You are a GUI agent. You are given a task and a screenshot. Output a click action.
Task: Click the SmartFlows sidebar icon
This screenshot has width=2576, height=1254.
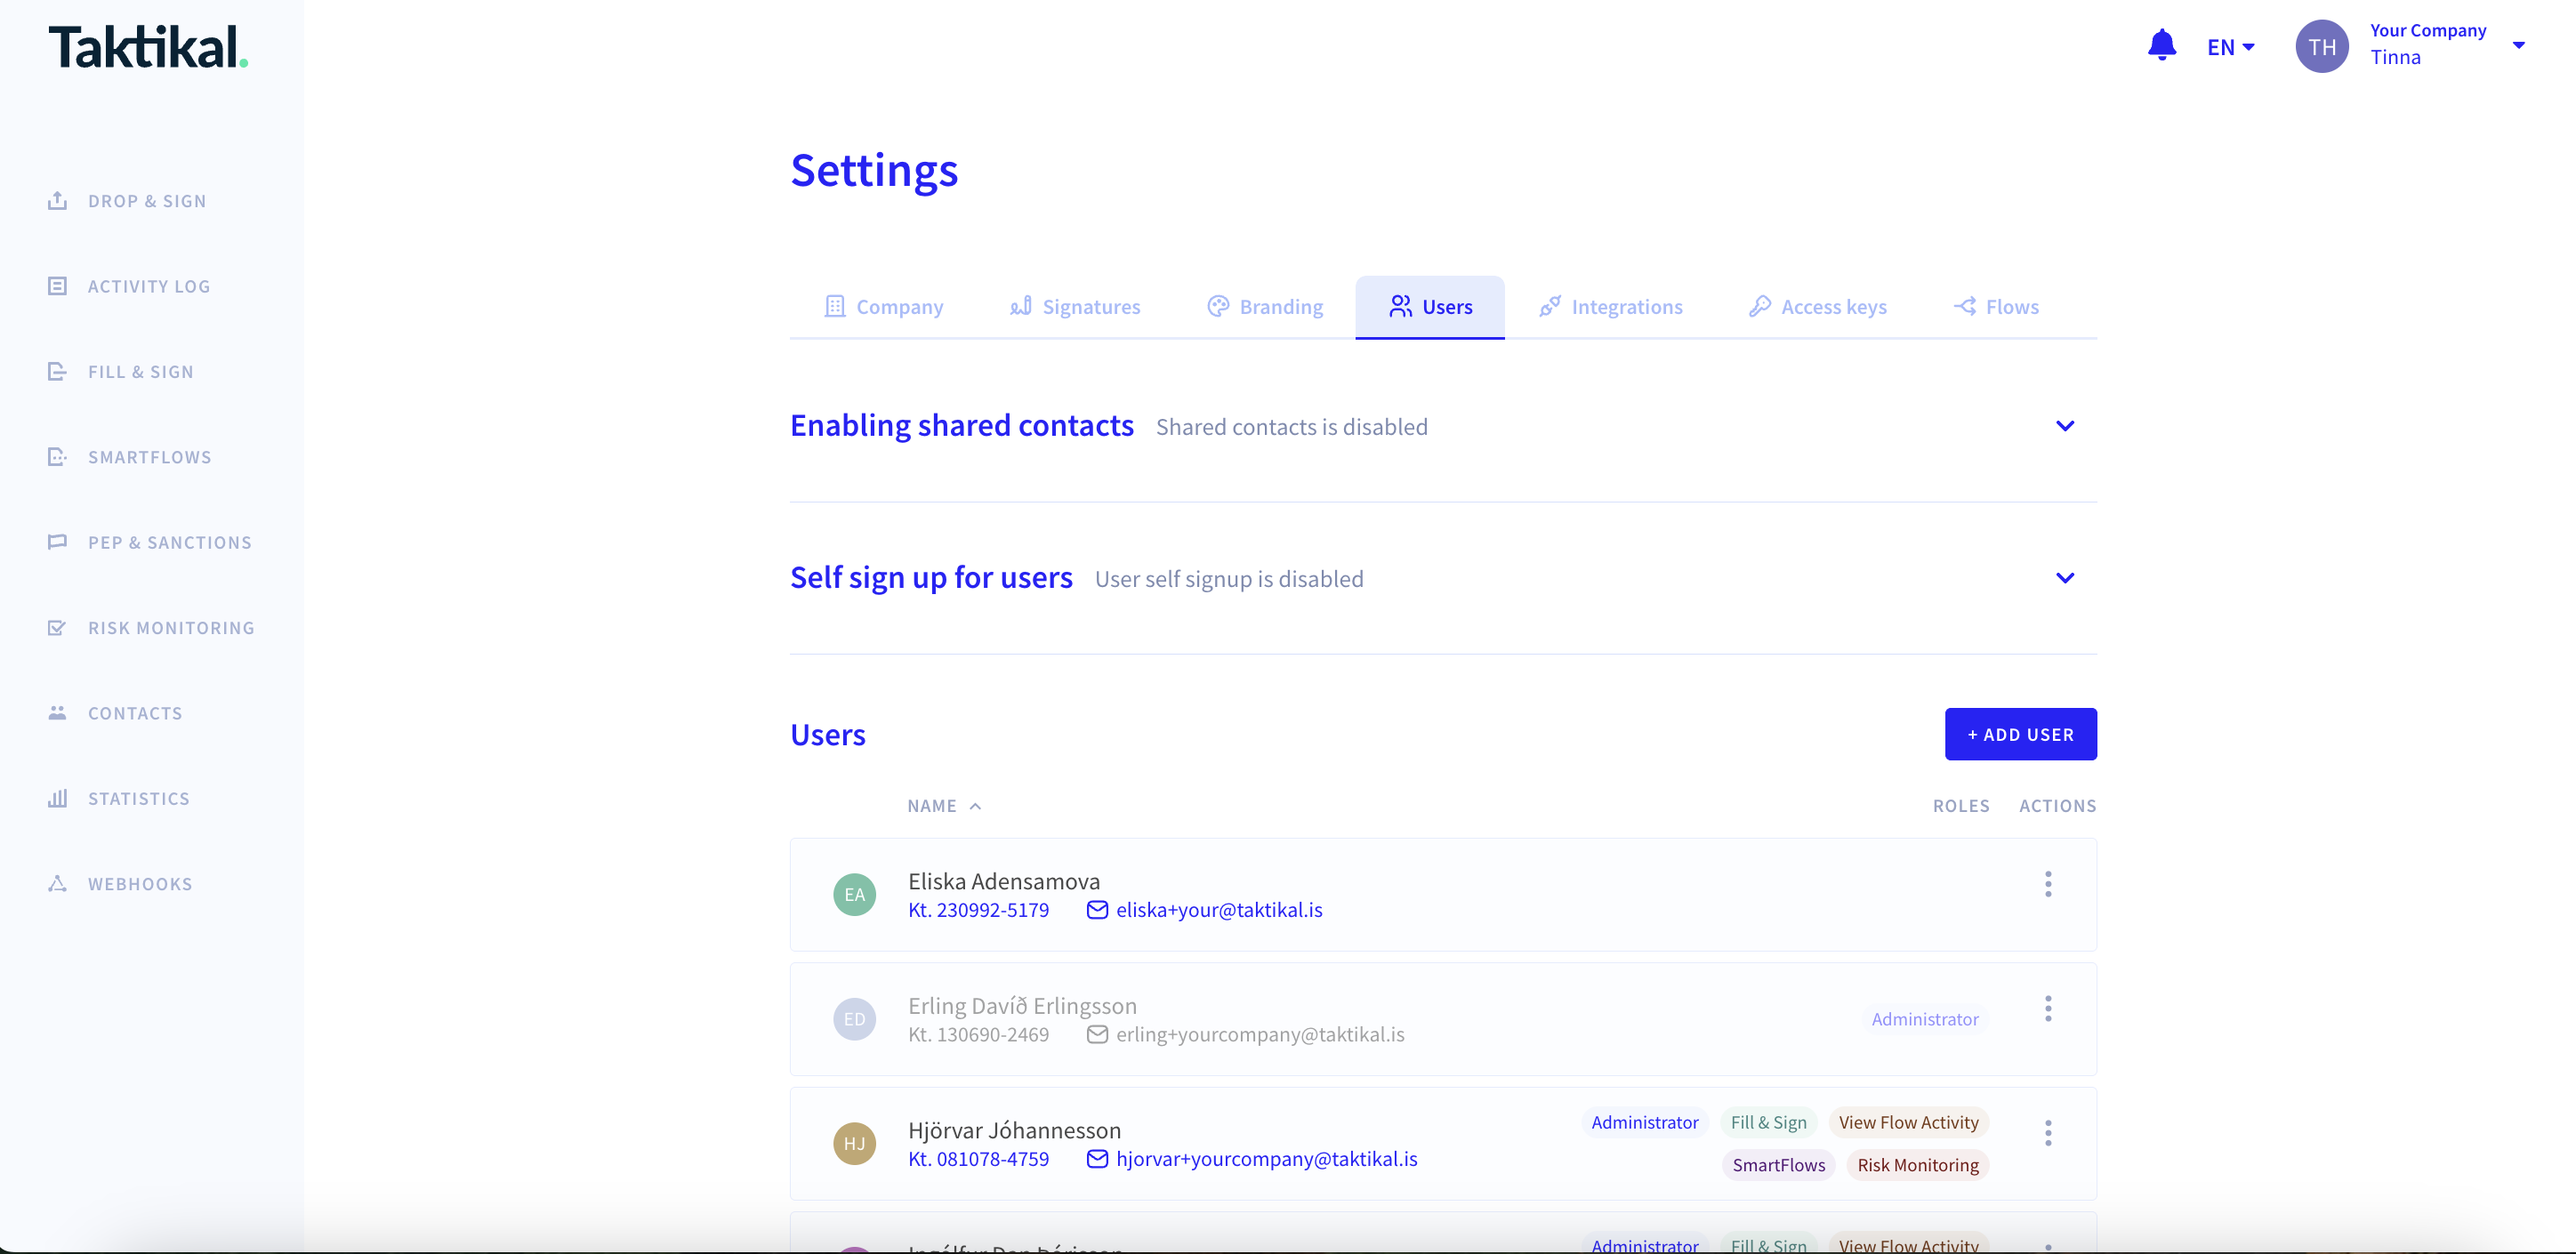pos(57,457)
